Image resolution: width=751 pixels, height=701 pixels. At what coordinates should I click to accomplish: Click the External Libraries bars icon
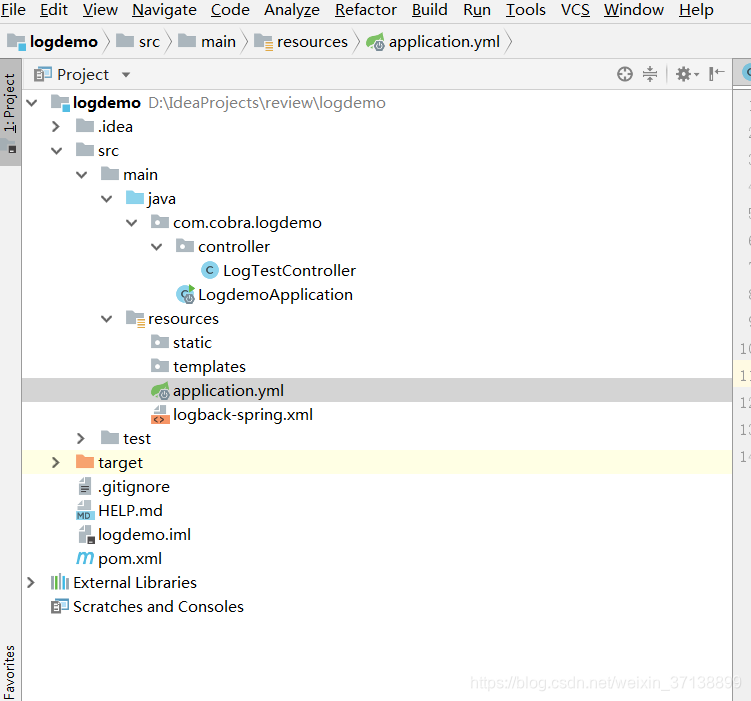pyautogui.click(x=60, y=582)
